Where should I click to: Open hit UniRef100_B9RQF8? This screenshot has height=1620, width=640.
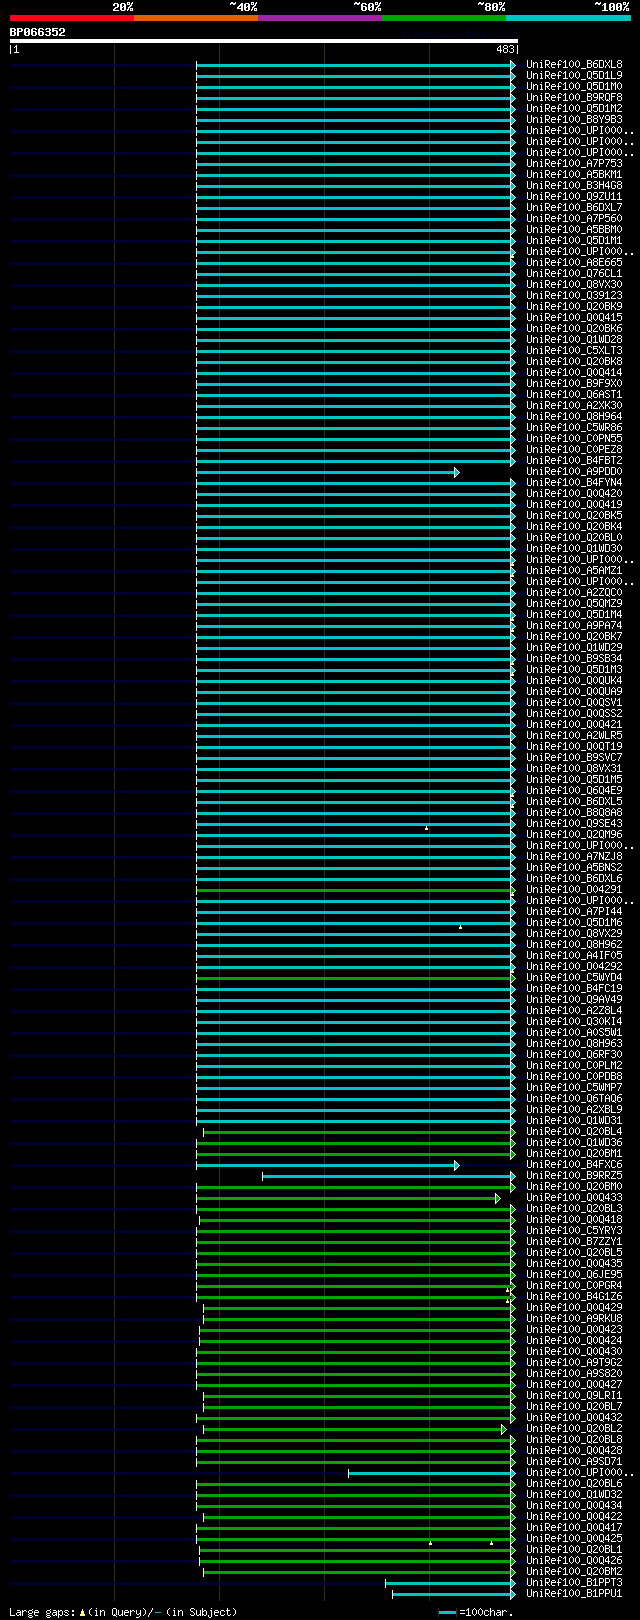pos(574,97)
